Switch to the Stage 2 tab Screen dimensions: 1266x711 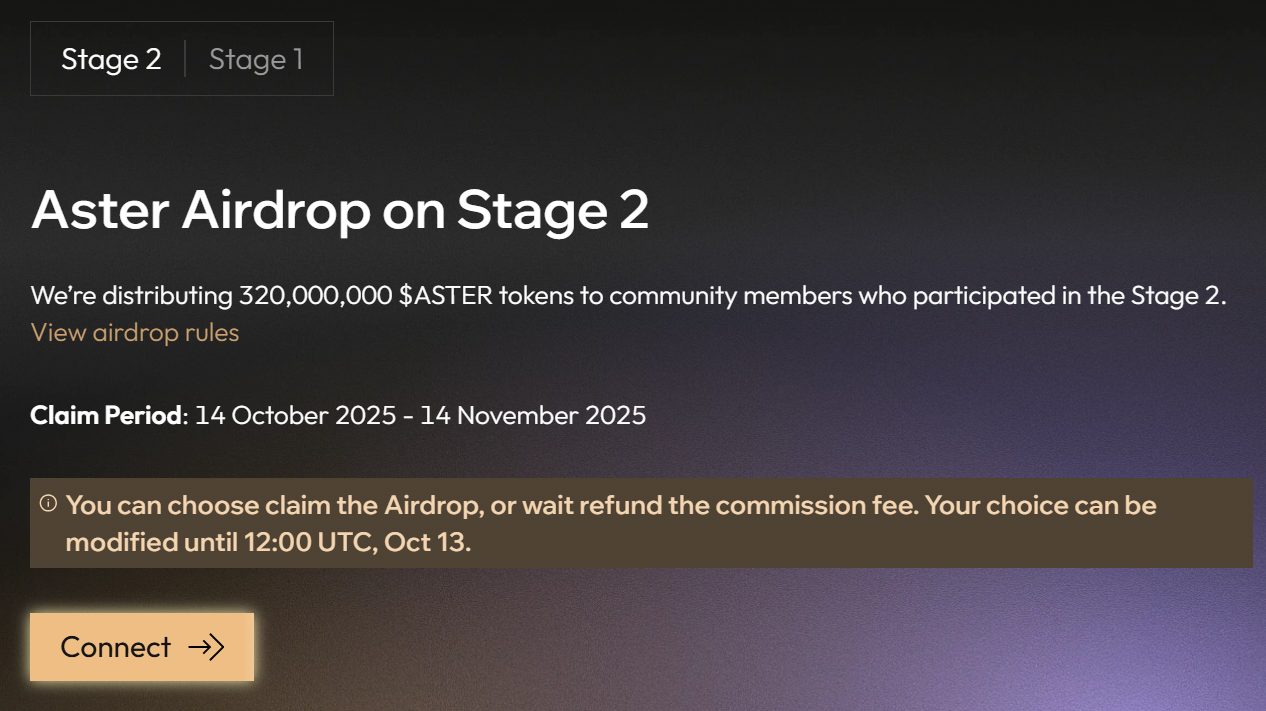pyautogui.click(x=111, y=60)
